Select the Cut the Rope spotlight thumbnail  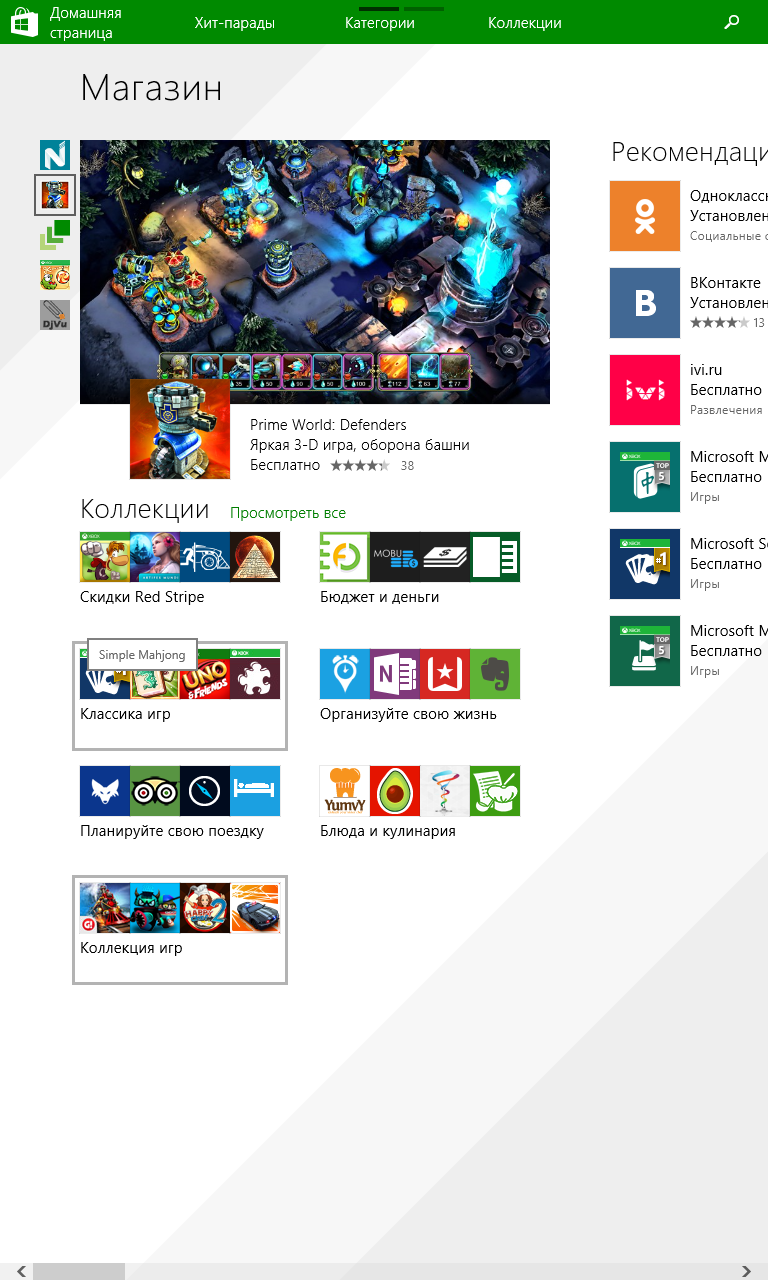pyautogui.click(x=55, y=275)
